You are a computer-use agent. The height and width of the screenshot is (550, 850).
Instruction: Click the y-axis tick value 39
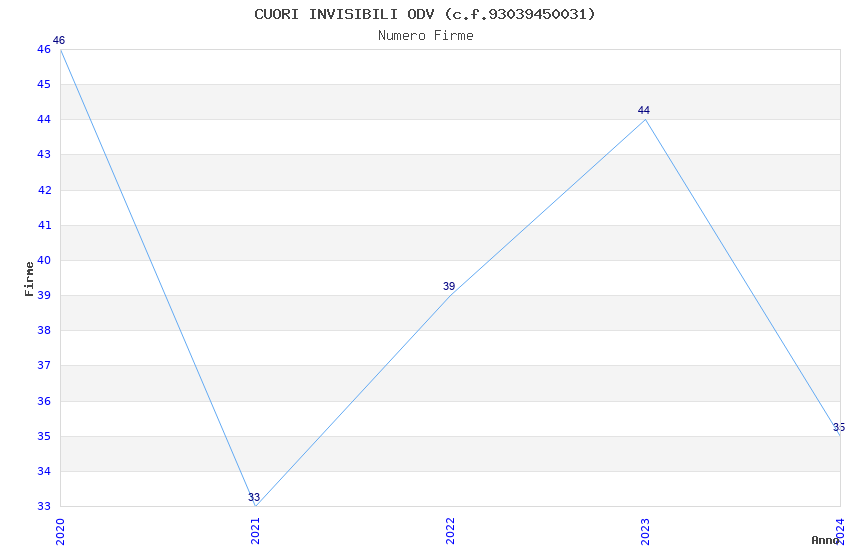[44, 295]
